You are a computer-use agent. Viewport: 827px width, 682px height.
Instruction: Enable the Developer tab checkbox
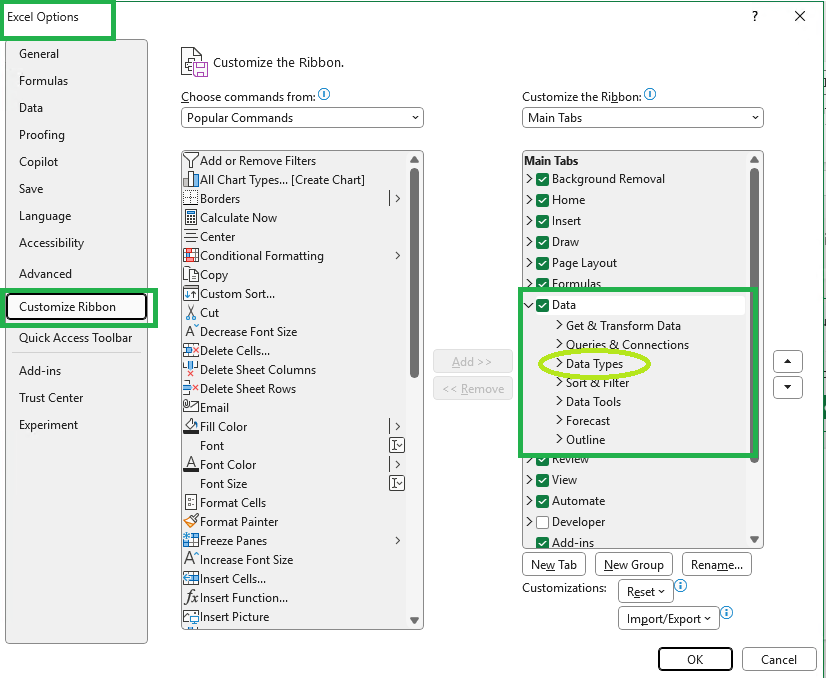coord(542,522)
